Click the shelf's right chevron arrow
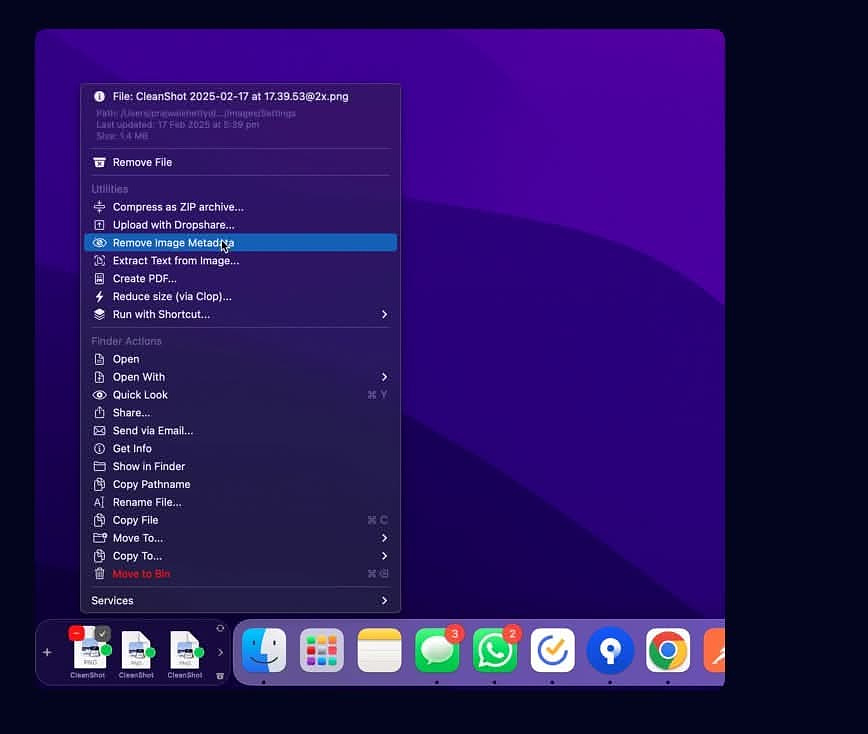The height and width of the screenshot is (734, 868). 220,652
